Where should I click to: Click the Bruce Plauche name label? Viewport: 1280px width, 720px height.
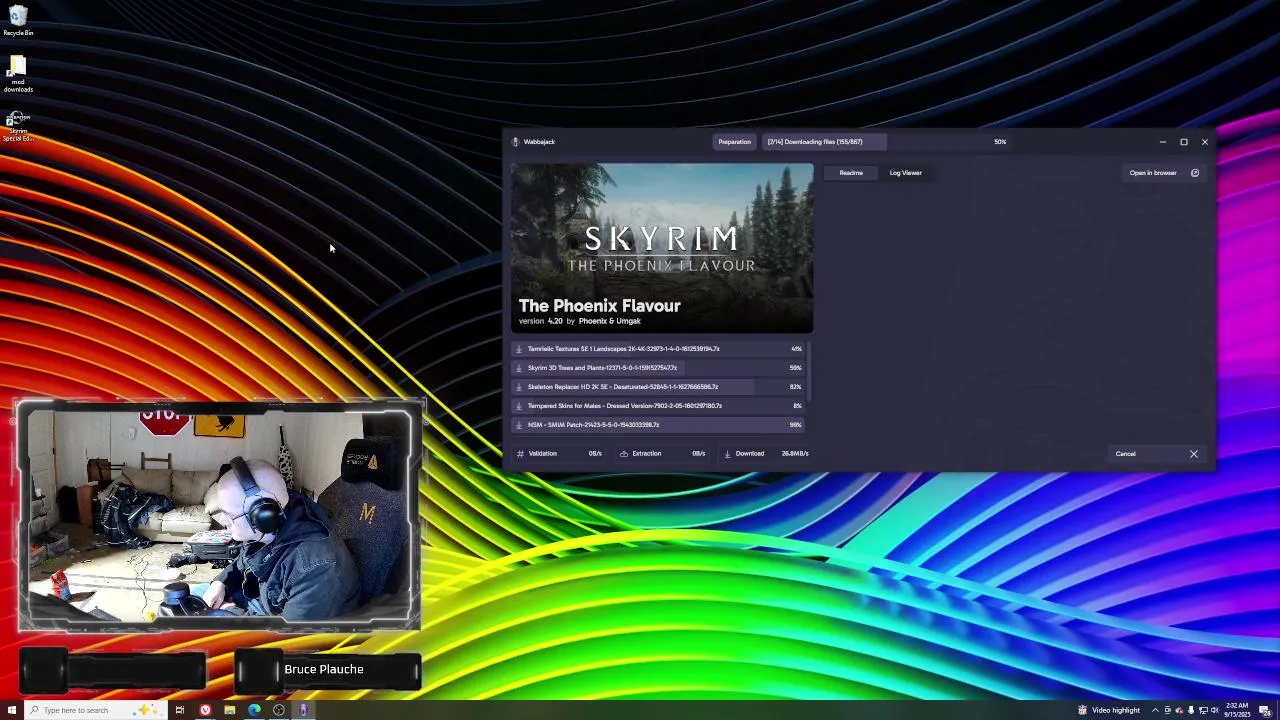coord(324,669)
